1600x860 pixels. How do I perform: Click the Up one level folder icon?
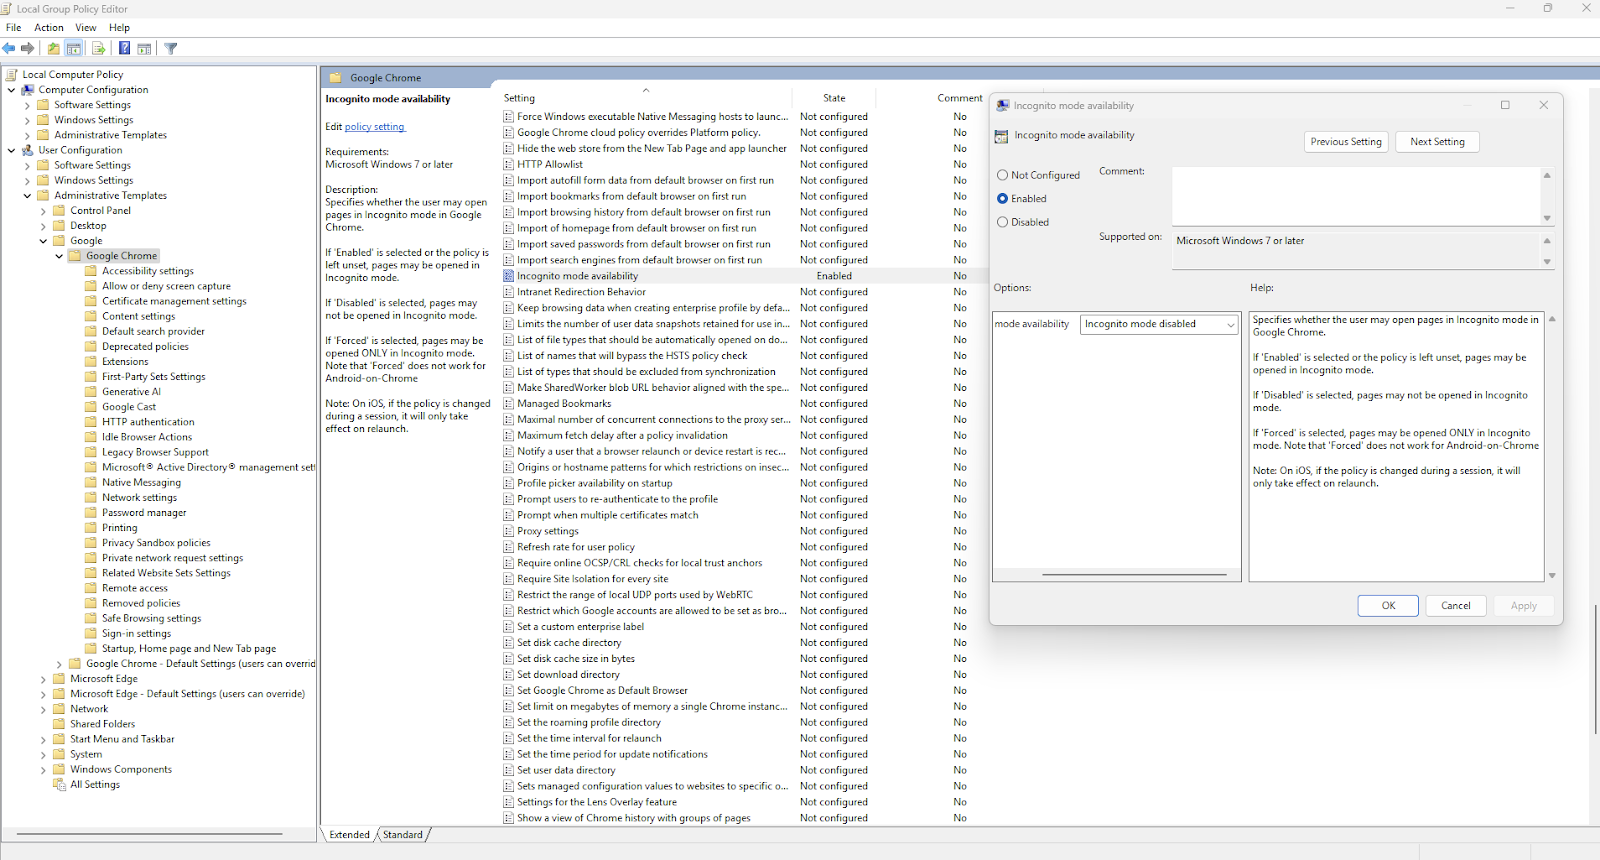(x=54, y=48)
